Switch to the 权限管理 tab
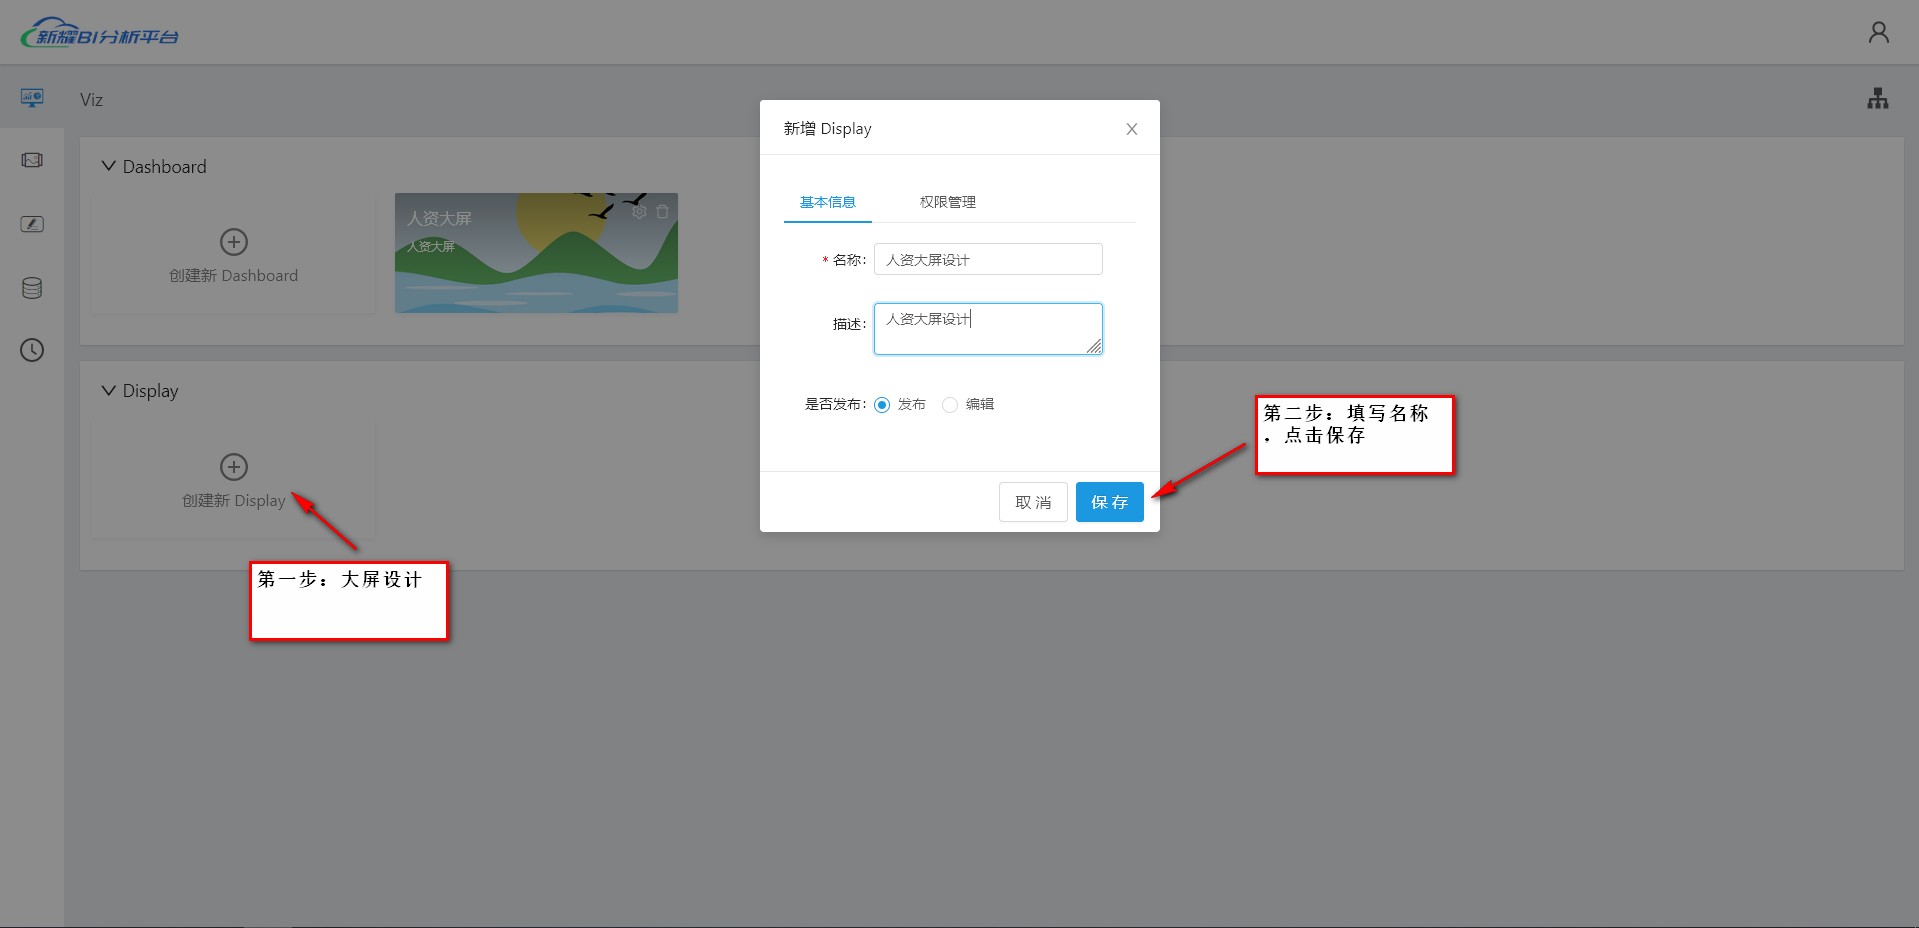 coord(947,202)
